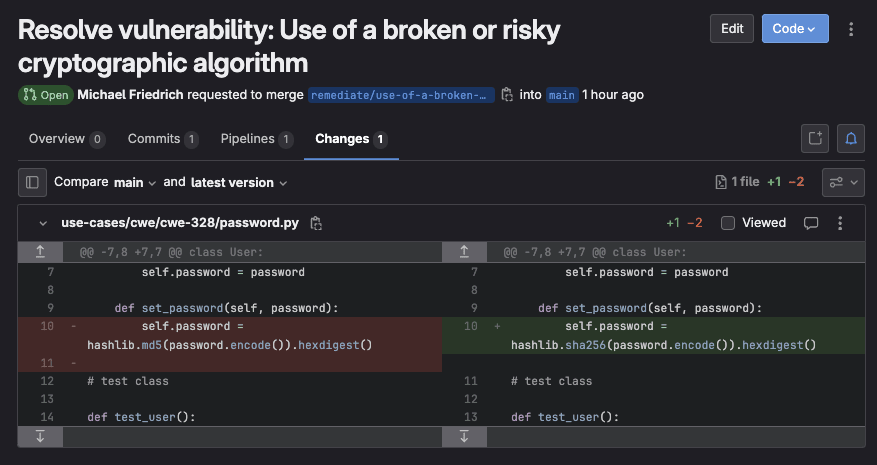This screenshot has height=465, width=877.
Task: Toggle merge request notifications bell
Action: [x=851, y=138]
